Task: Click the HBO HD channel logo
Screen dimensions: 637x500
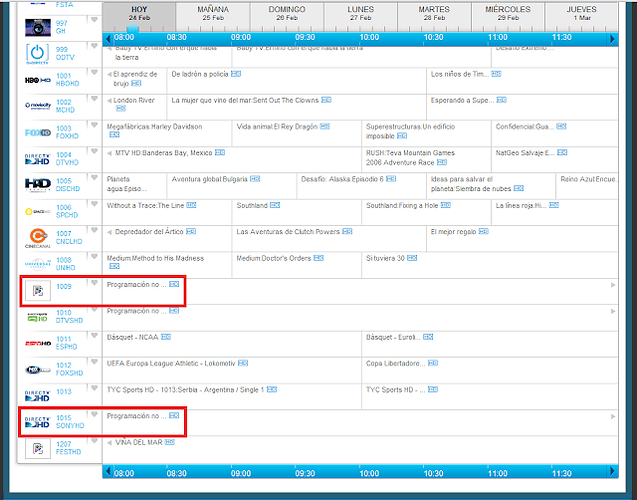Action: tap(37, 78)
